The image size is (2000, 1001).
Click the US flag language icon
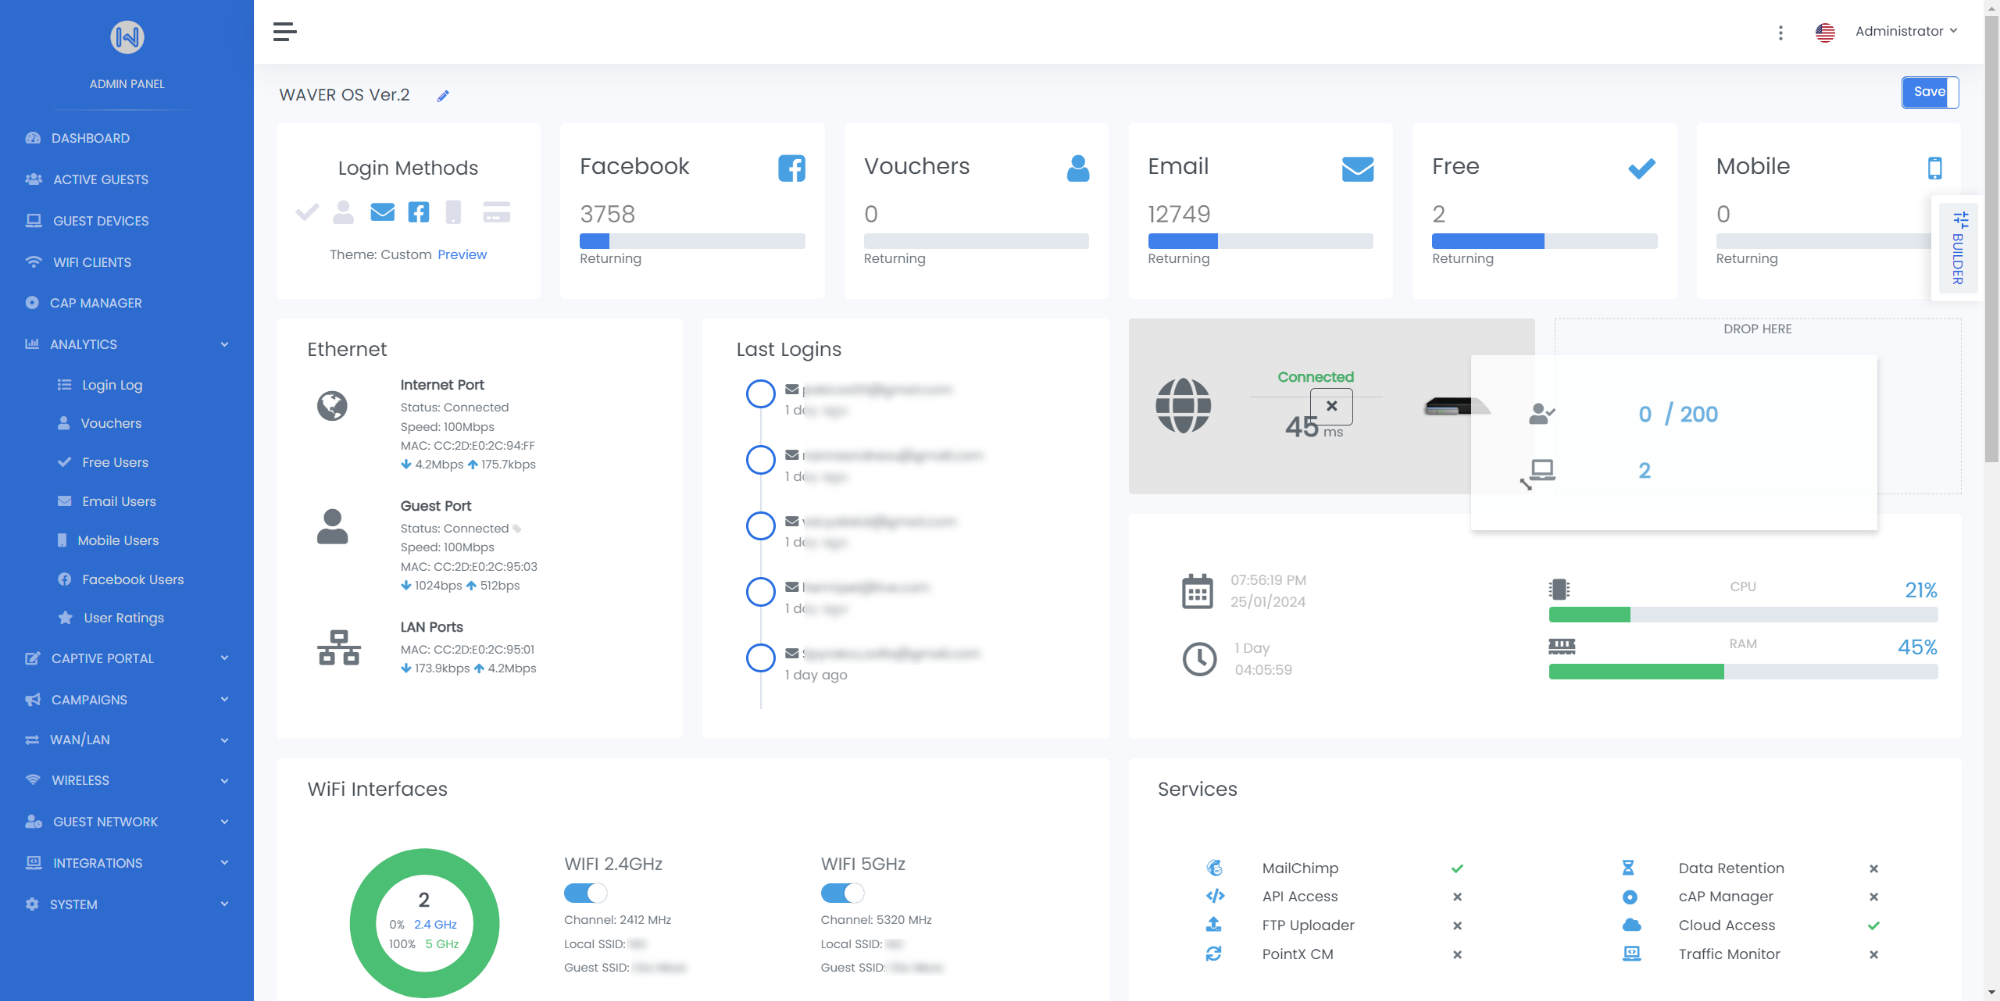click(1825, 33)
